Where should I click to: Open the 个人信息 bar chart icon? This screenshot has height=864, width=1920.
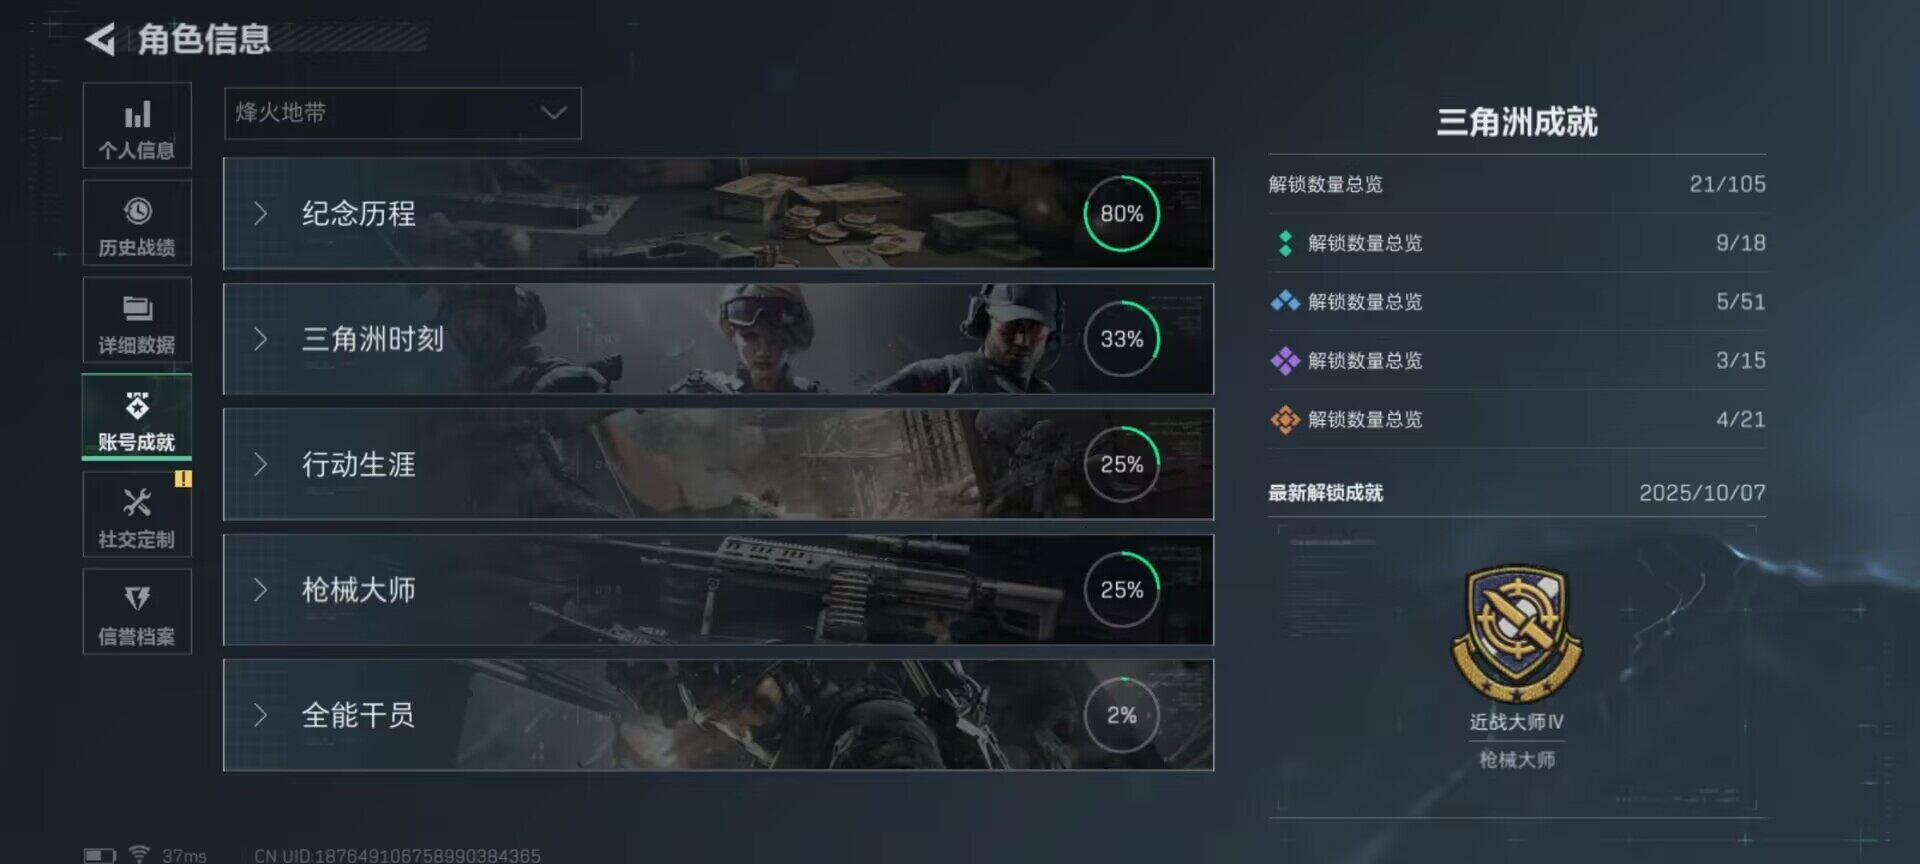point(137,116)
